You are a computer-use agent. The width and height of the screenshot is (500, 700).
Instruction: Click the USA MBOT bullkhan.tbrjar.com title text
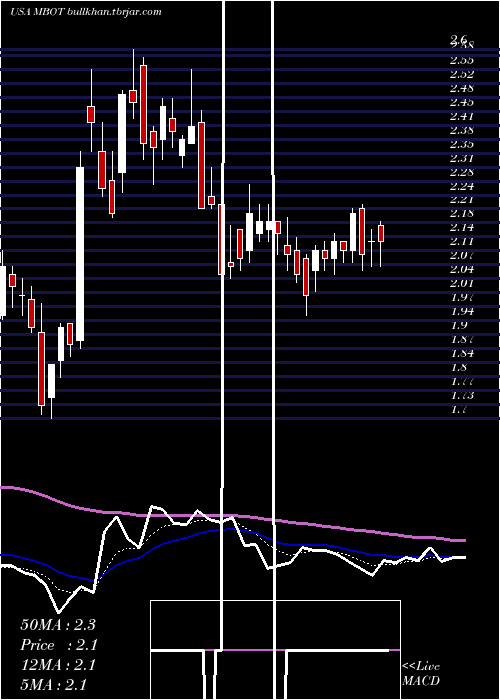85,12
